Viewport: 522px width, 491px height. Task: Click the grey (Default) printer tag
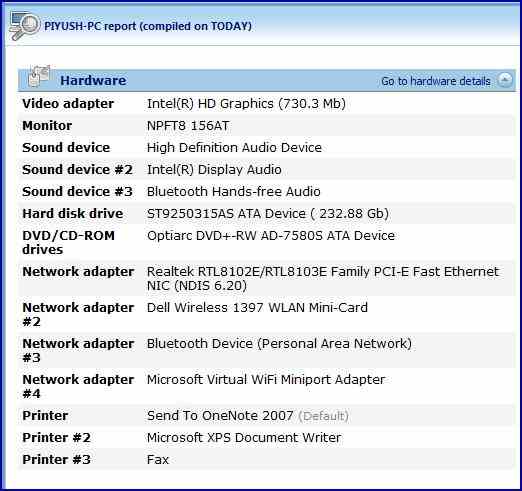coord(323,416)
